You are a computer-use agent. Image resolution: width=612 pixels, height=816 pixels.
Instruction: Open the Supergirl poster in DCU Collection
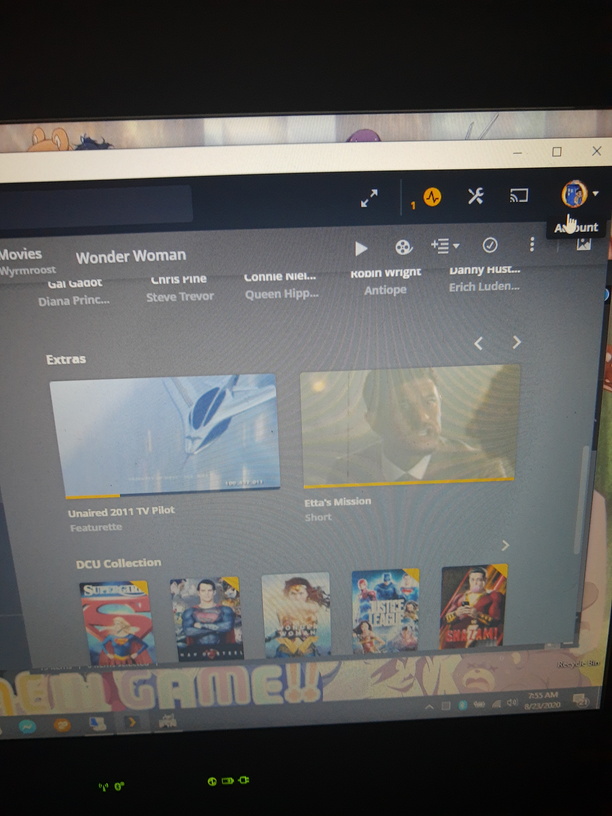117,622
